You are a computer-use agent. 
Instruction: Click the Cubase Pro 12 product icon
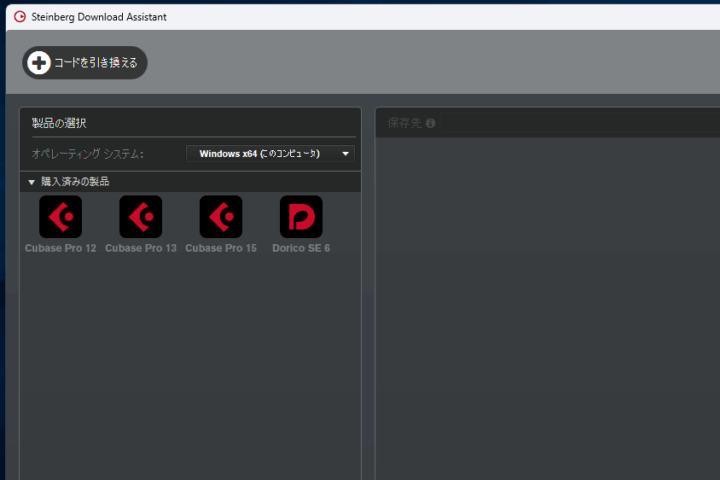point(60,216)
